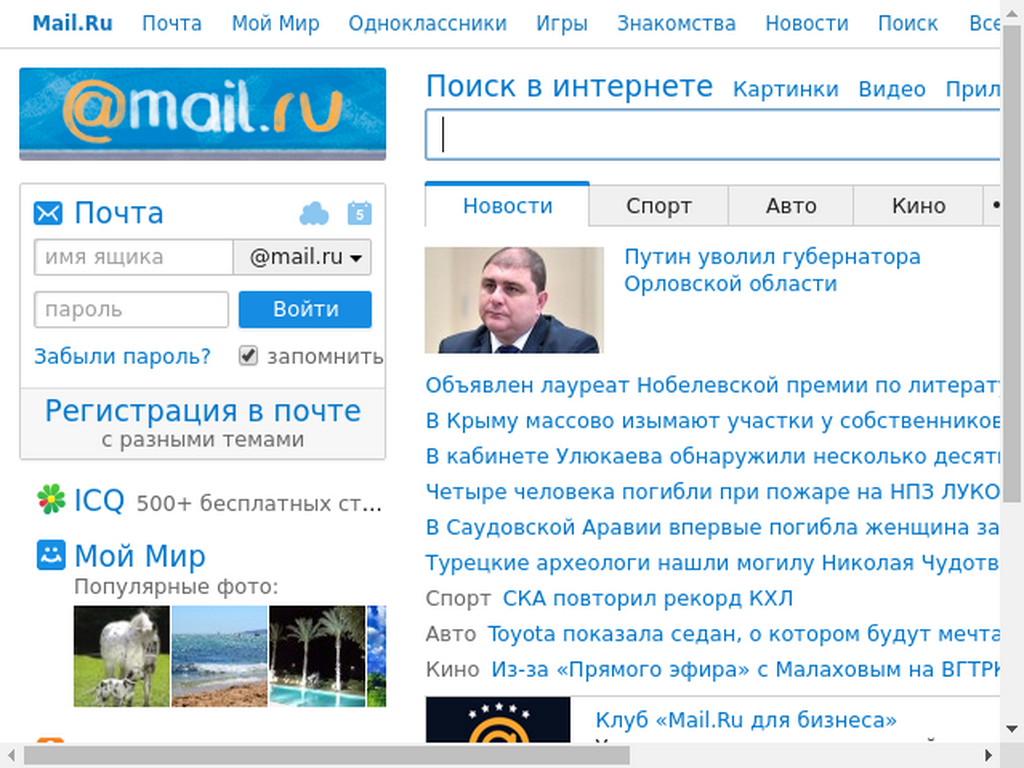1024x768 pixels.
Task: Open В Крыму массово изымают headline
Action: click(x=712, y=421)
